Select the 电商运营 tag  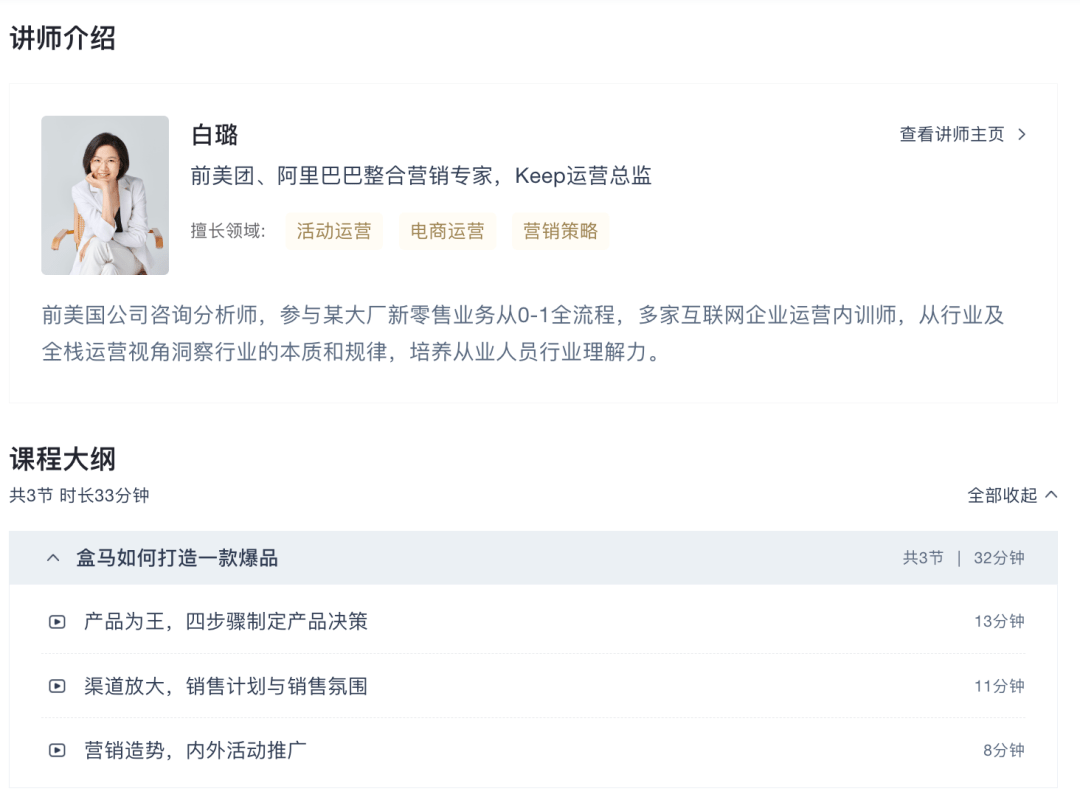[448, 231]
